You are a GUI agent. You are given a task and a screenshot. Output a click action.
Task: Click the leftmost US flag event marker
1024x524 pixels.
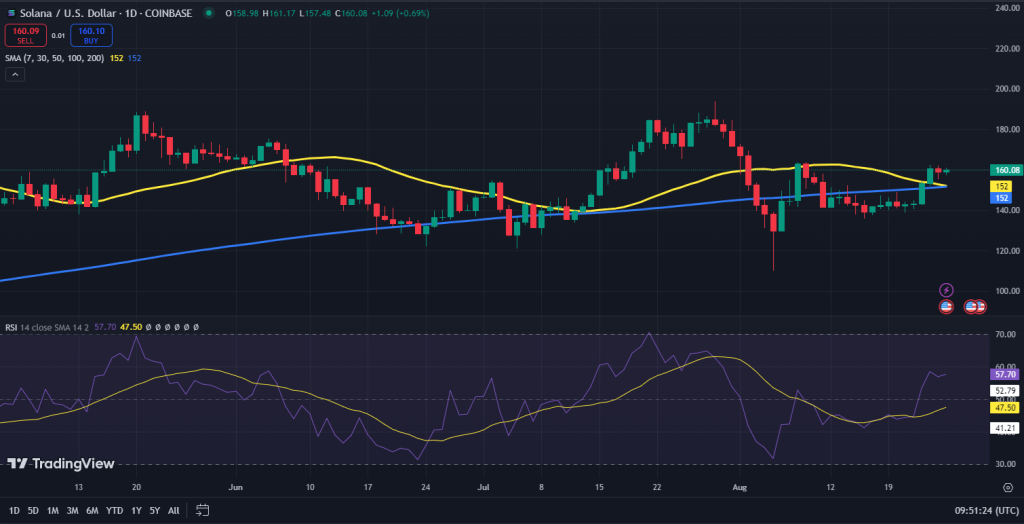pyautogui.click(x=946, y=306)
